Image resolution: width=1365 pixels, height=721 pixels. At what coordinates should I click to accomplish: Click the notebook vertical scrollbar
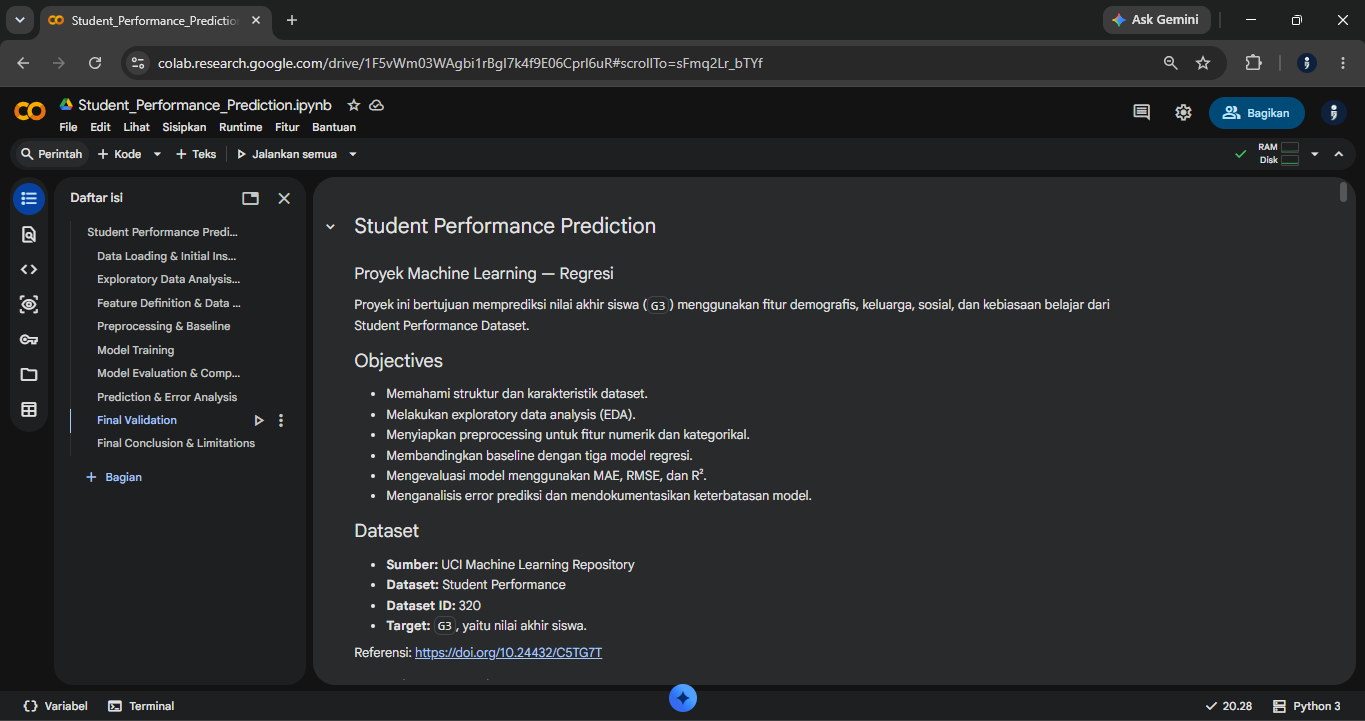[x=1343, y=192]
